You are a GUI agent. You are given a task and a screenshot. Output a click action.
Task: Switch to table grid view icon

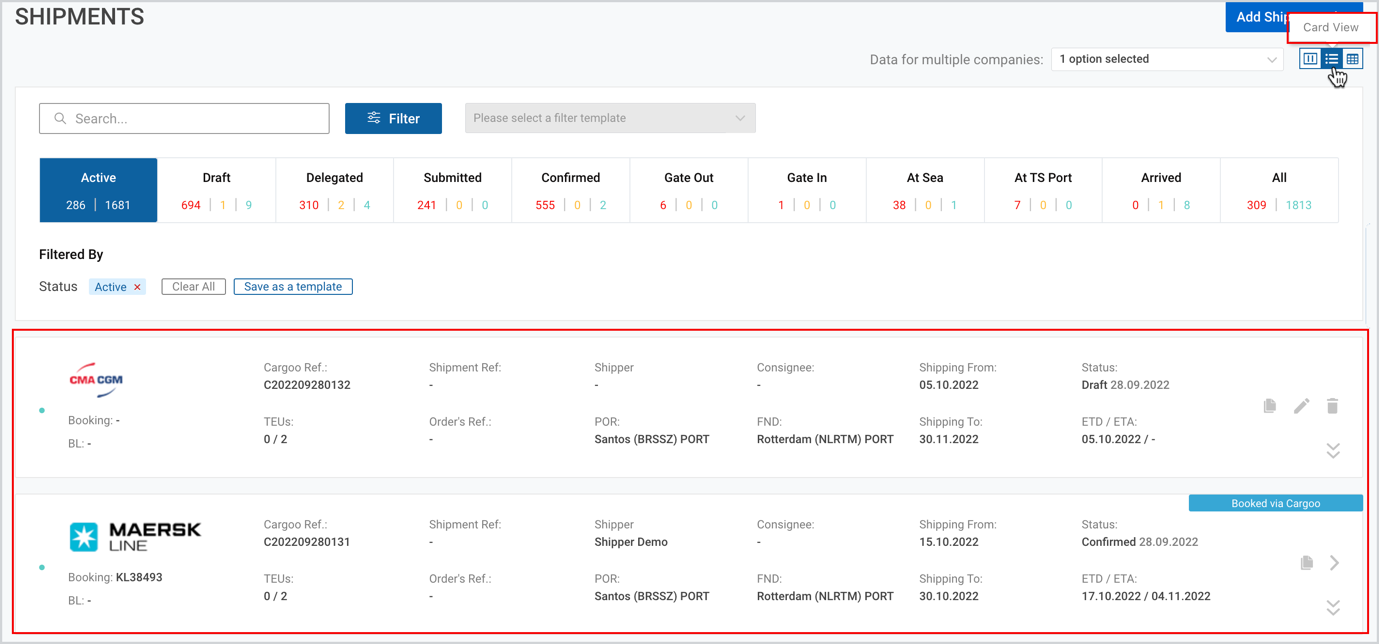pos(1352,59)
